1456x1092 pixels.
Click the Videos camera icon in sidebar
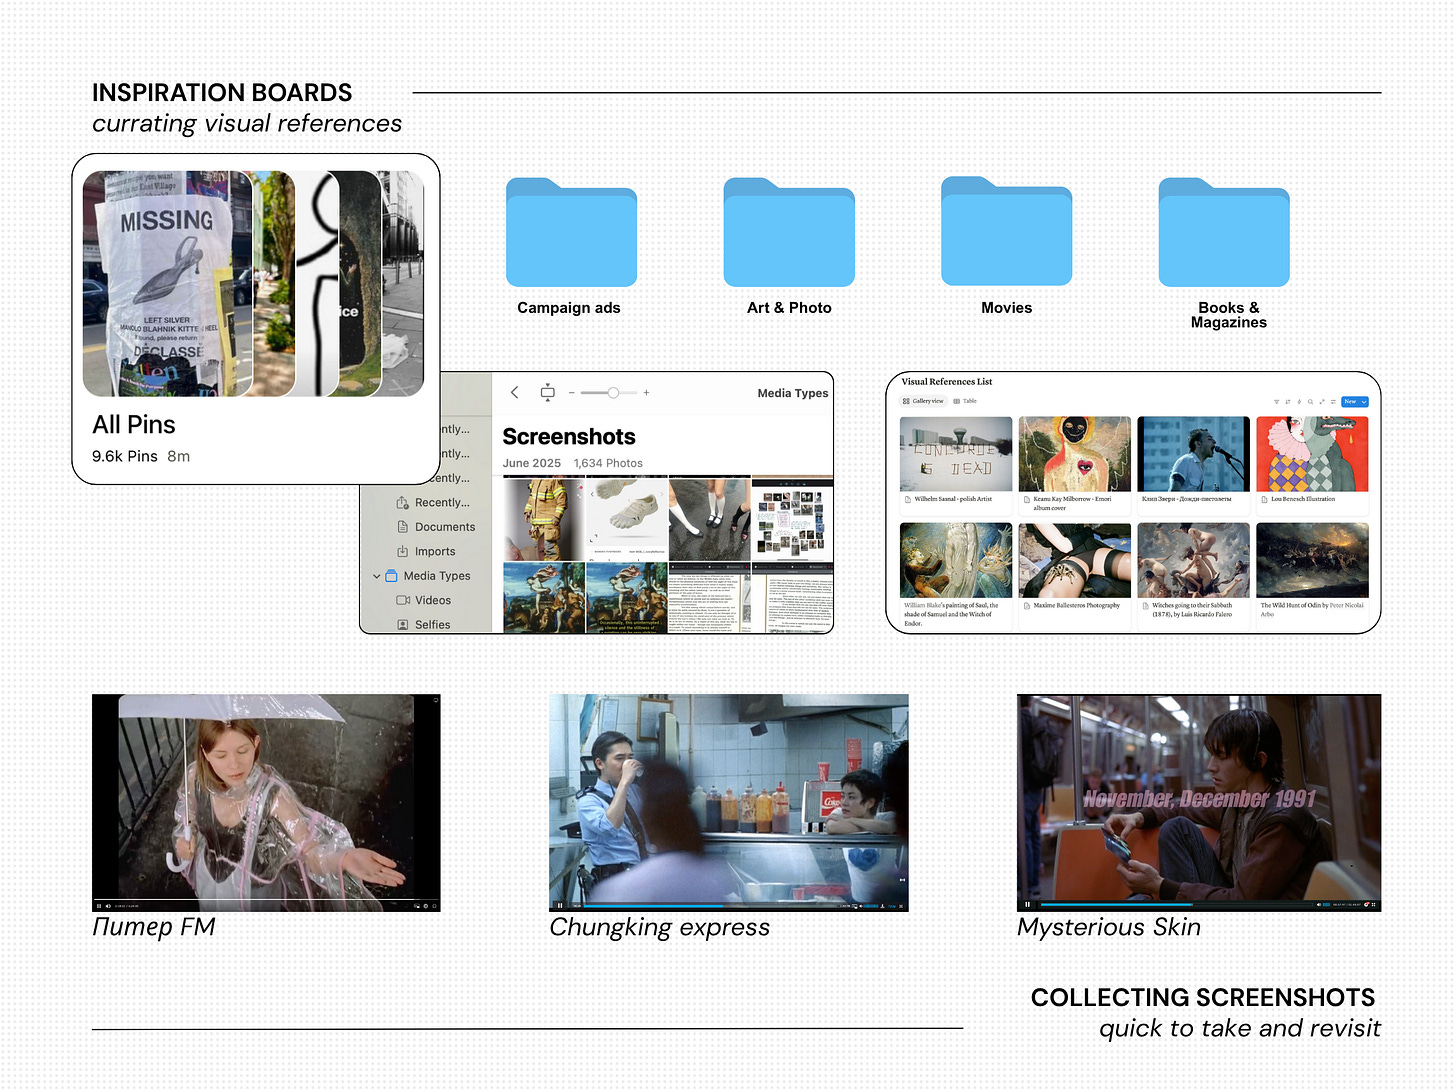coord(403,600)
